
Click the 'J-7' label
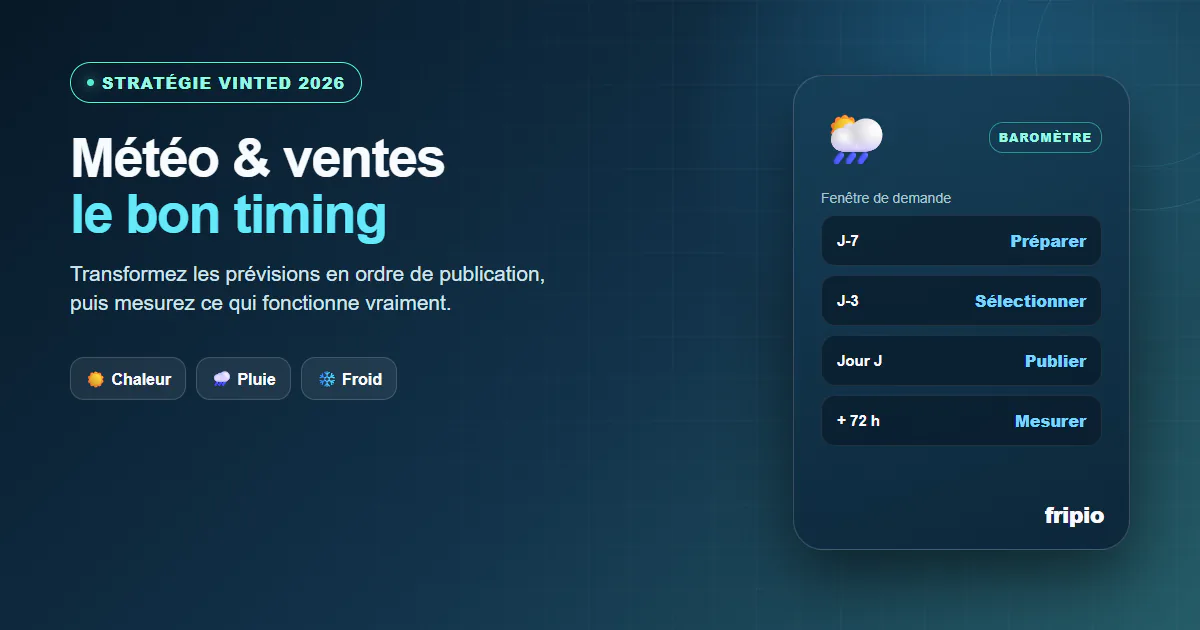pyautogui.click(x=848, y=241)
